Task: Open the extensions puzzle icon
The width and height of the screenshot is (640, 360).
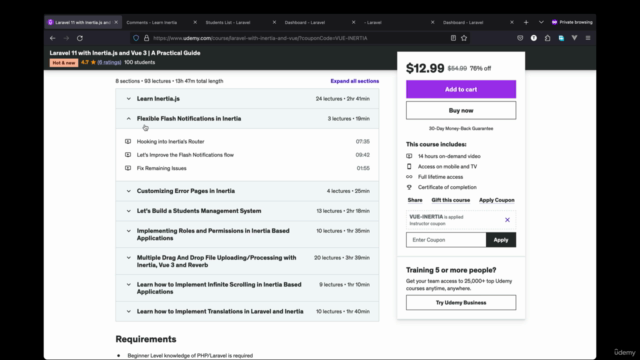Action: tap(547, 38)
